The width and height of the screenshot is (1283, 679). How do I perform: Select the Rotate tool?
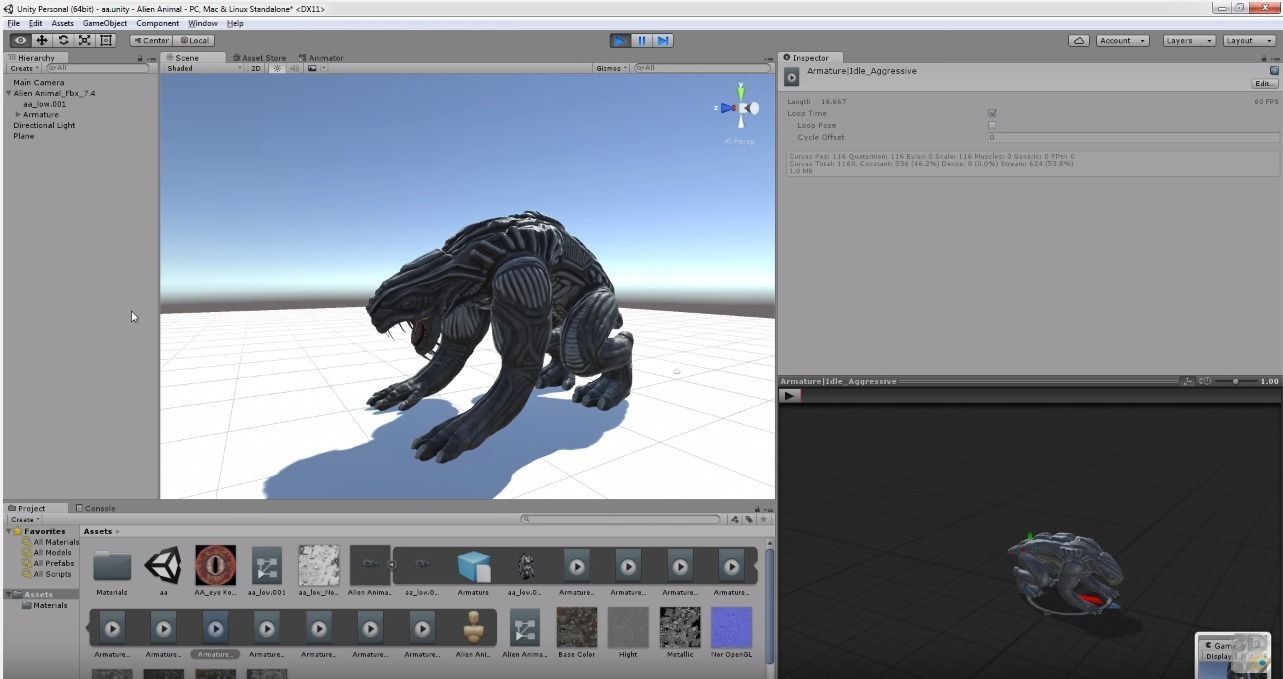(x=63, y=40)
